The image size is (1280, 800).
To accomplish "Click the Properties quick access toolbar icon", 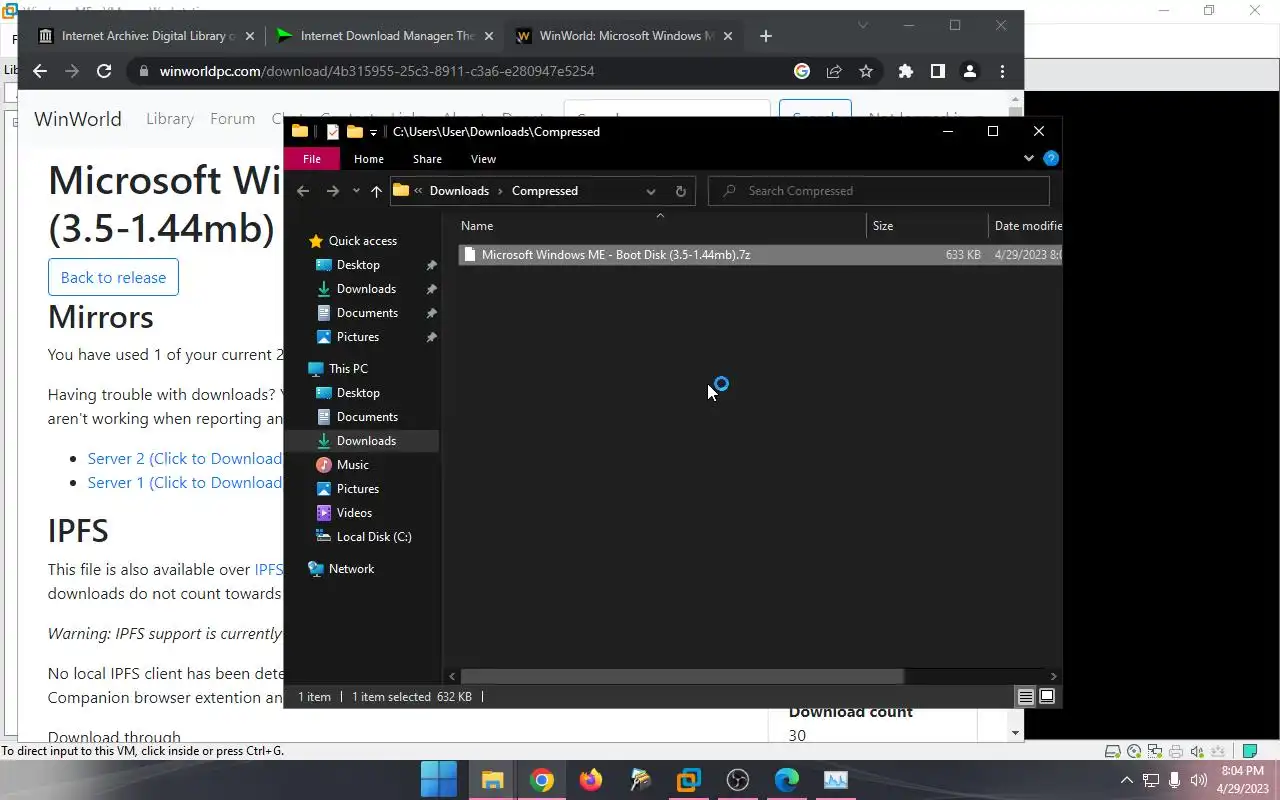I will pyautogui.click(x=333, y=132).
